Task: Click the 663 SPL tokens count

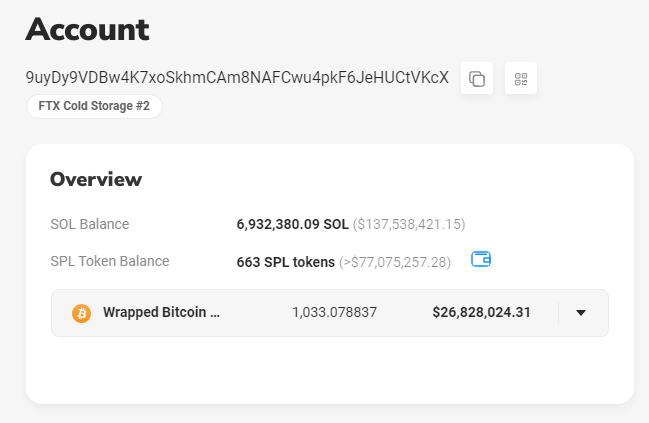Action: 285,262
